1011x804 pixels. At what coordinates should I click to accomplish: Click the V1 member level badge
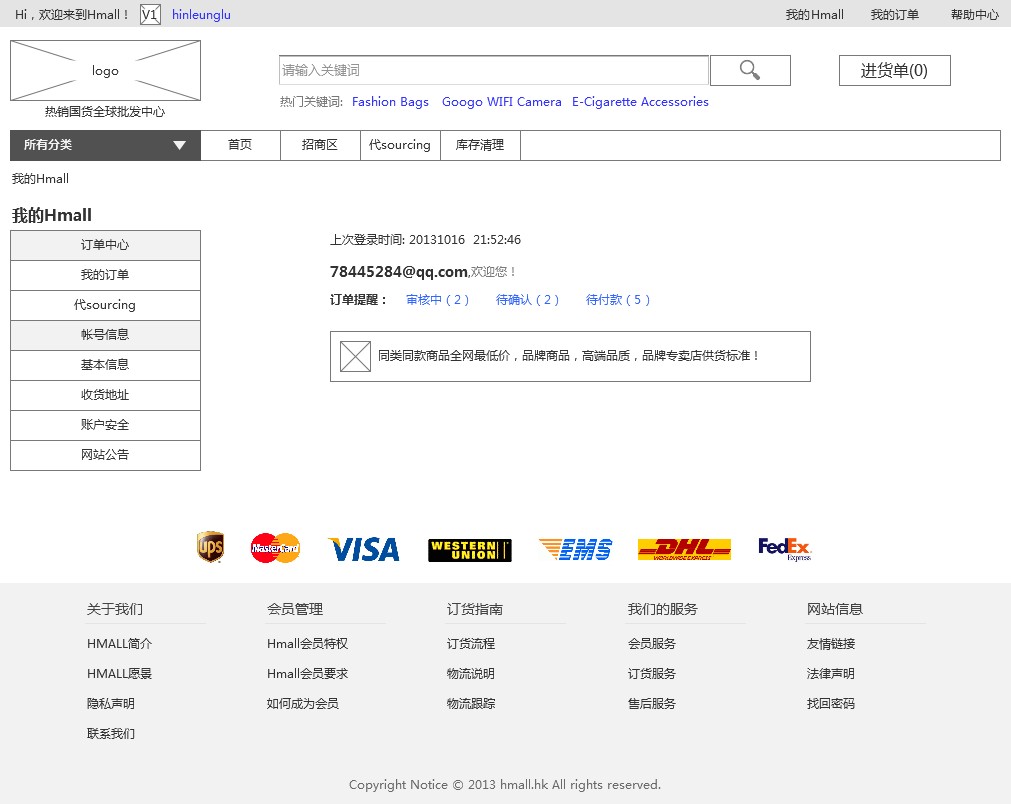tap(150, 15)
